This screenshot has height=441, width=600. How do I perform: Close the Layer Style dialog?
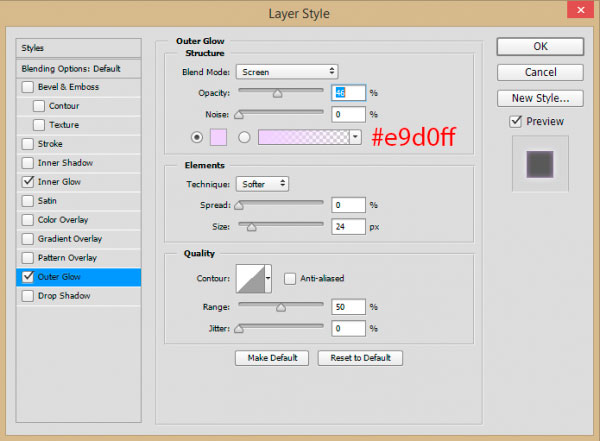(x=580, y=10)
